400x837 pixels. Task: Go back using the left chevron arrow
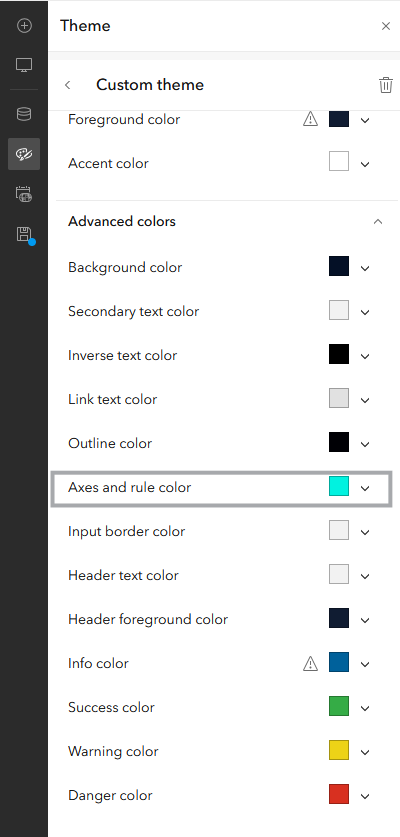coord(68,85)
